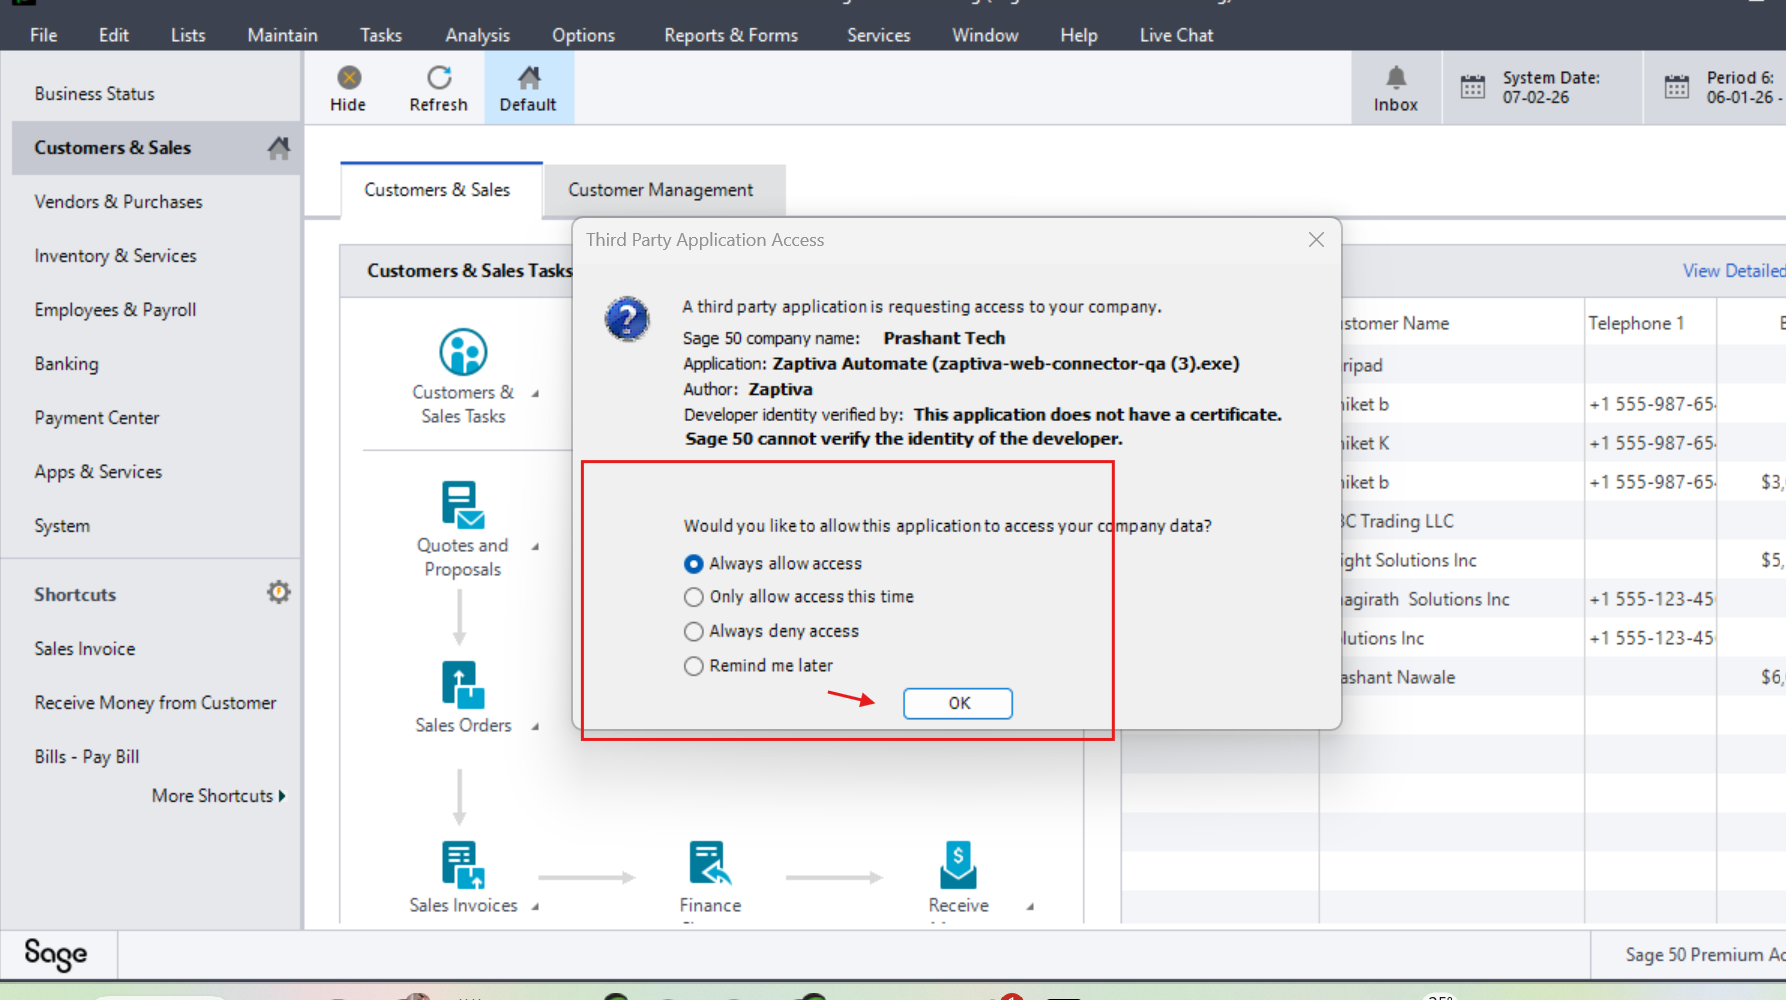Screen dimensions: 1786x1000
Task: Expand Sales Orders dropdown arrow
Action: point(535,727)
